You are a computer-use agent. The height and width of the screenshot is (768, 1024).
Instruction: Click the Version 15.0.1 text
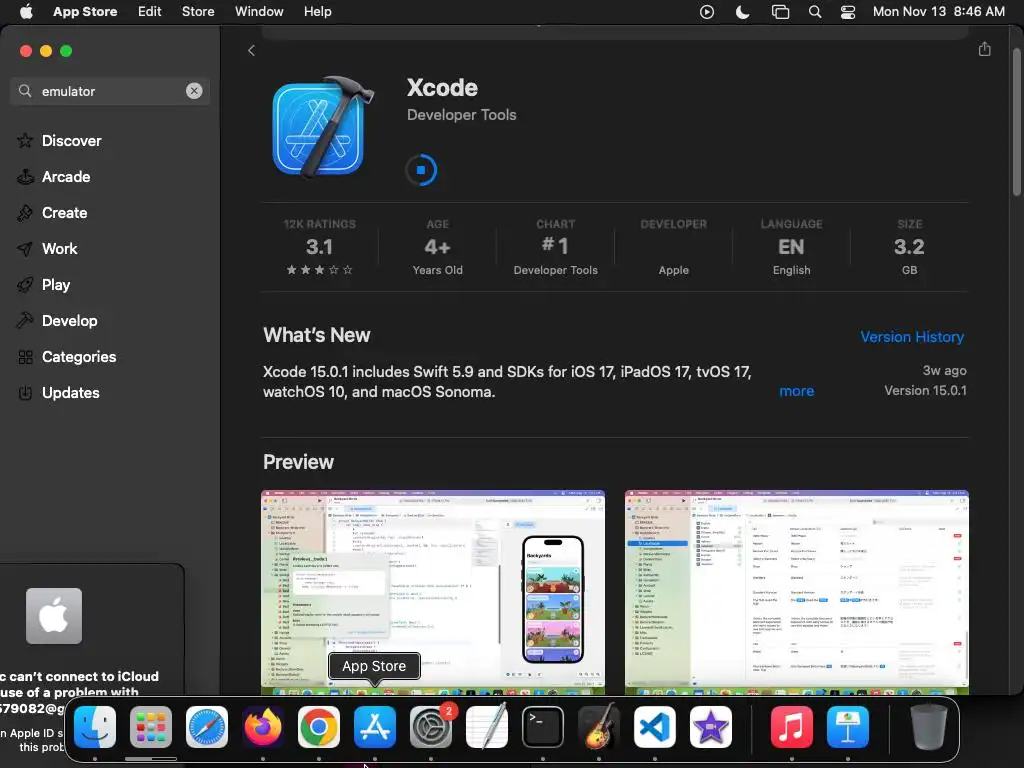point(925,391)
